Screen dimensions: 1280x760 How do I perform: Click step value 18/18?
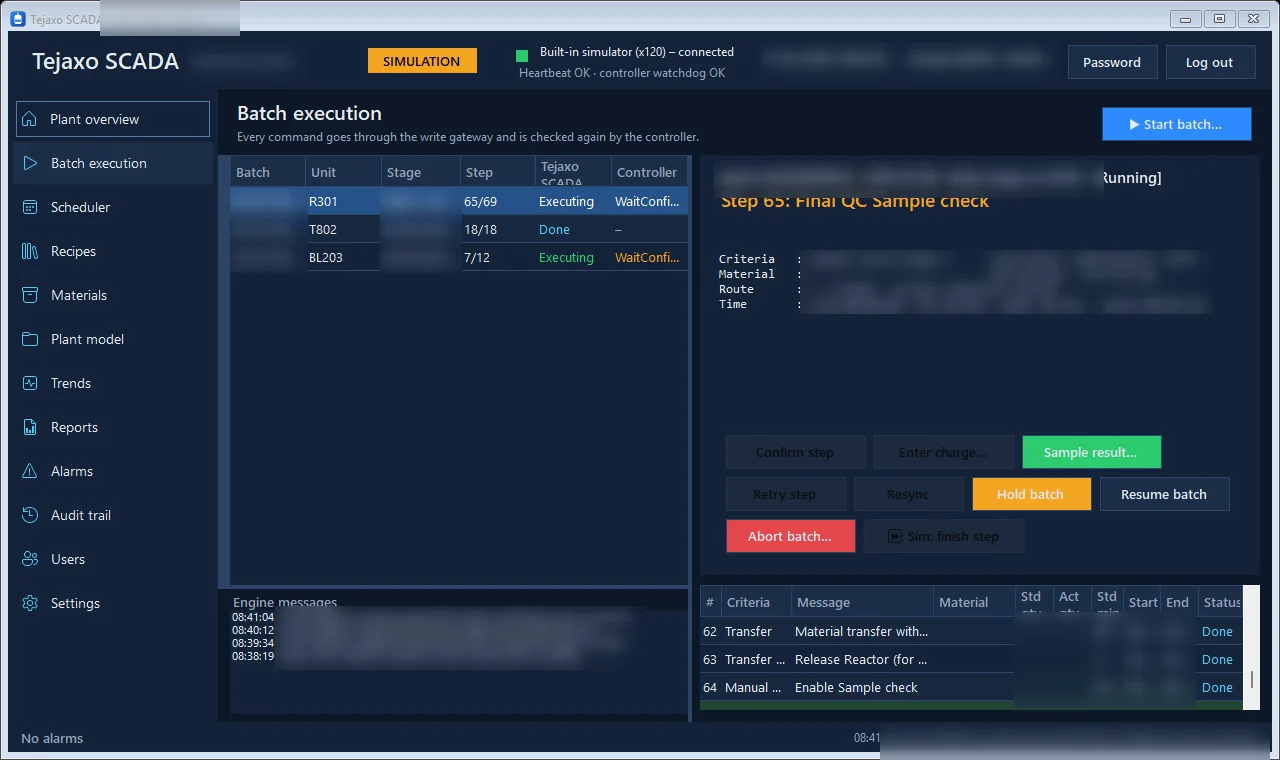(481, 229)
